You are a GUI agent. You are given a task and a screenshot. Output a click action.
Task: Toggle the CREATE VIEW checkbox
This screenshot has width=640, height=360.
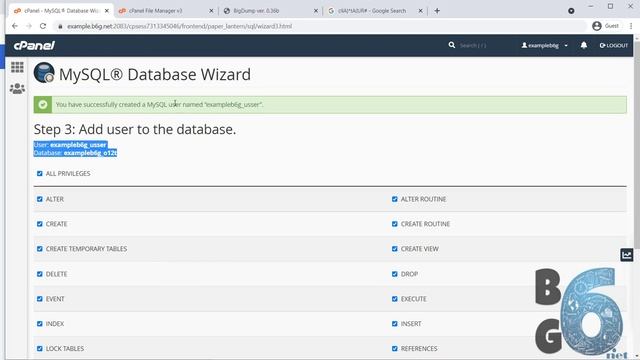click(395, 249)
